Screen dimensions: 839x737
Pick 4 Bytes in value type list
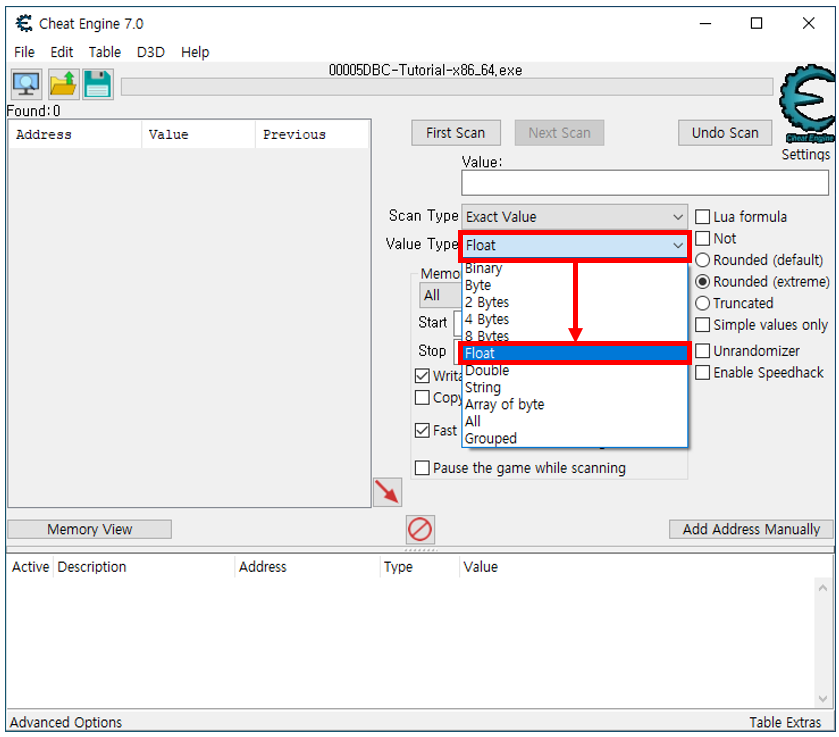coord(574,320)
